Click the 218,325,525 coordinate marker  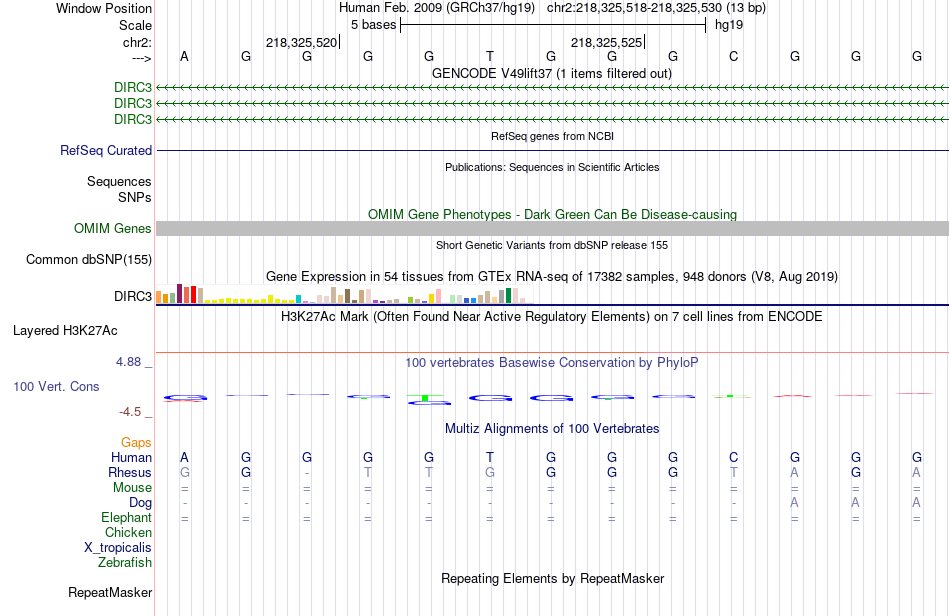point(607,42)
